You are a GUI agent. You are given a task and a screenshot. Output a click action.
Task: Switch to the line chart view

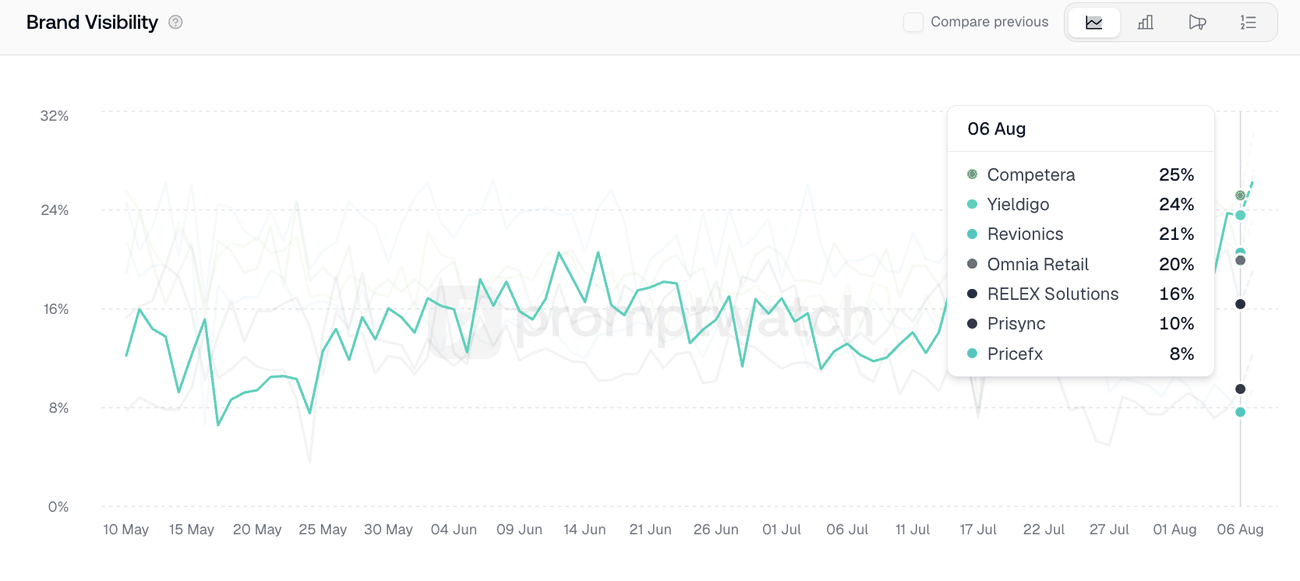tap(1094, 22)
